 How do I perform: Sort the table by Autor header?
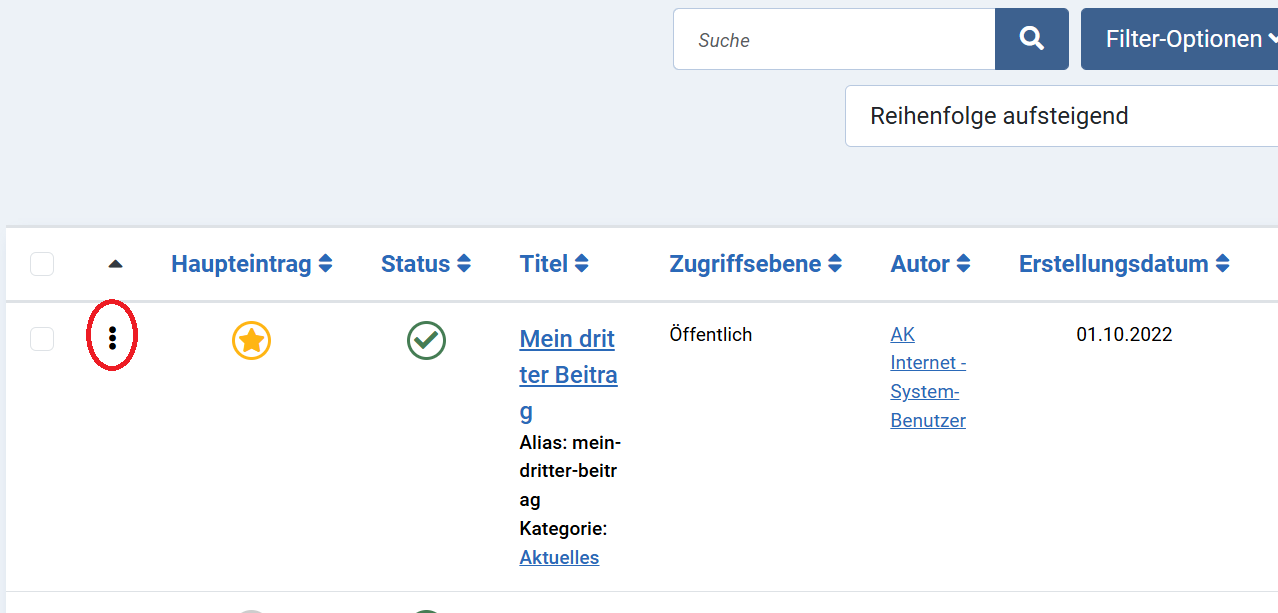point(930,264)
